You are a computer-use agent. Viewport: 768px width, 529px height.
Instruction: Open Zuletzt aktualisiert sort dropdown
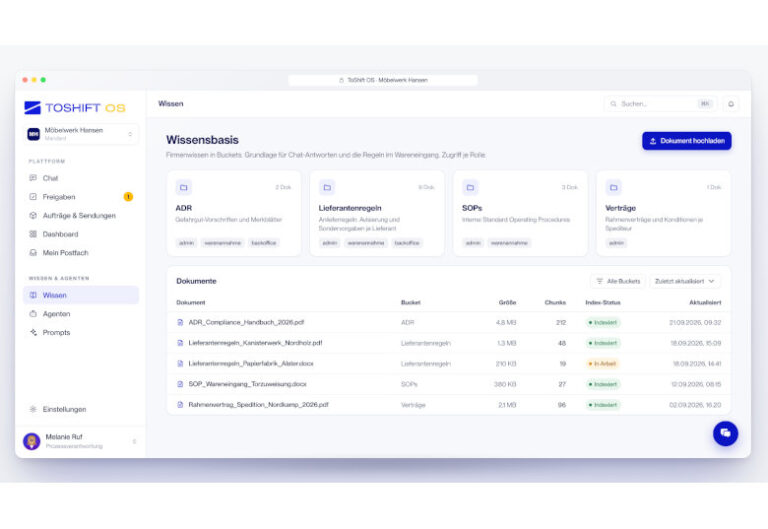(685, 281)
